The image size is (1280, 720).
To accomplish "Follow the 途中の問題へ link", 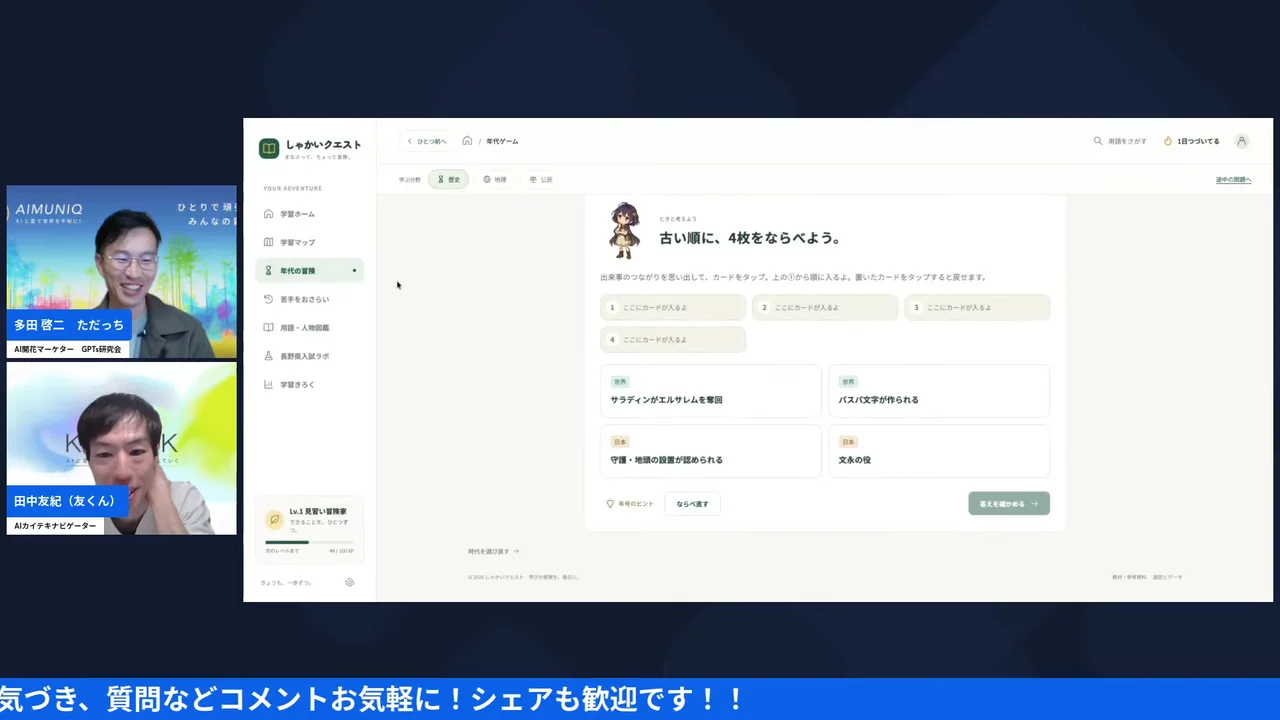I will click(x=1233, y=180).
